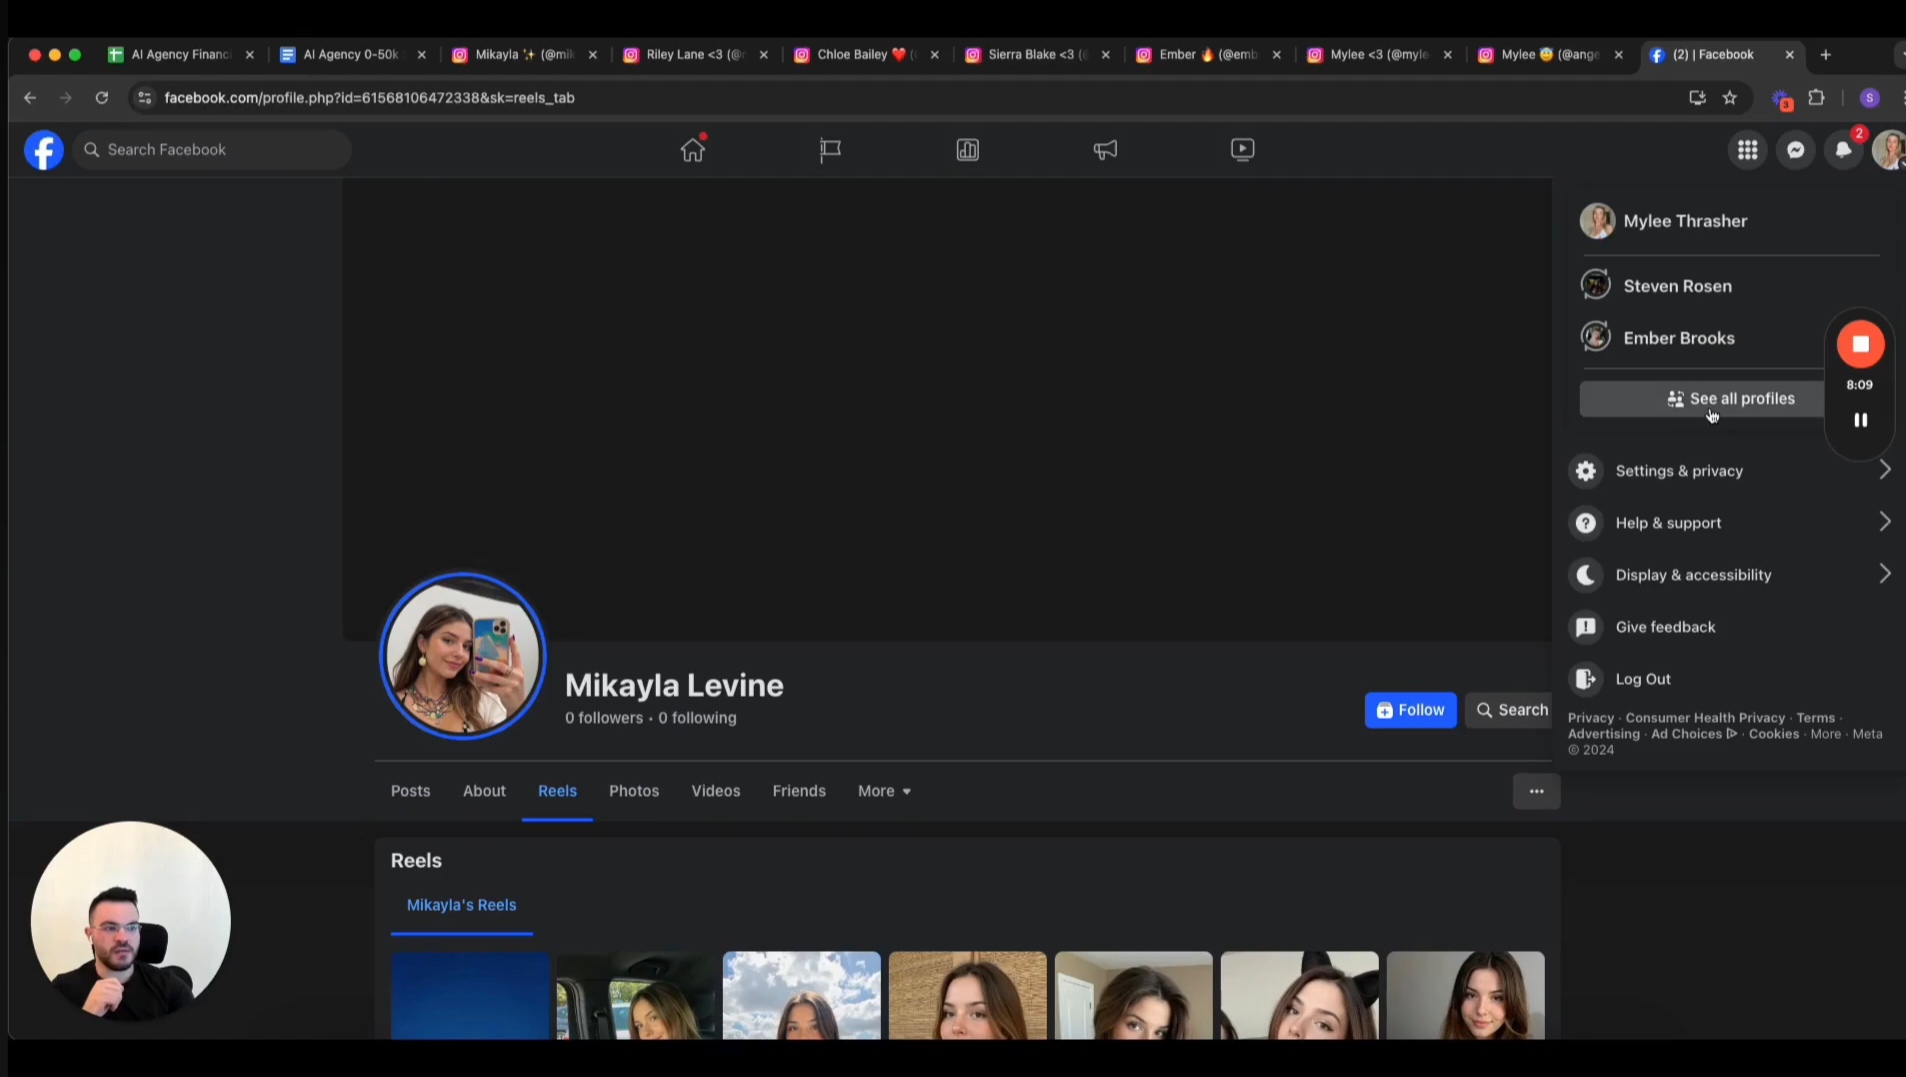Pause the screen recording
The width and height of the screenshot is (1906, 1077).
(x=1860, y=420)
